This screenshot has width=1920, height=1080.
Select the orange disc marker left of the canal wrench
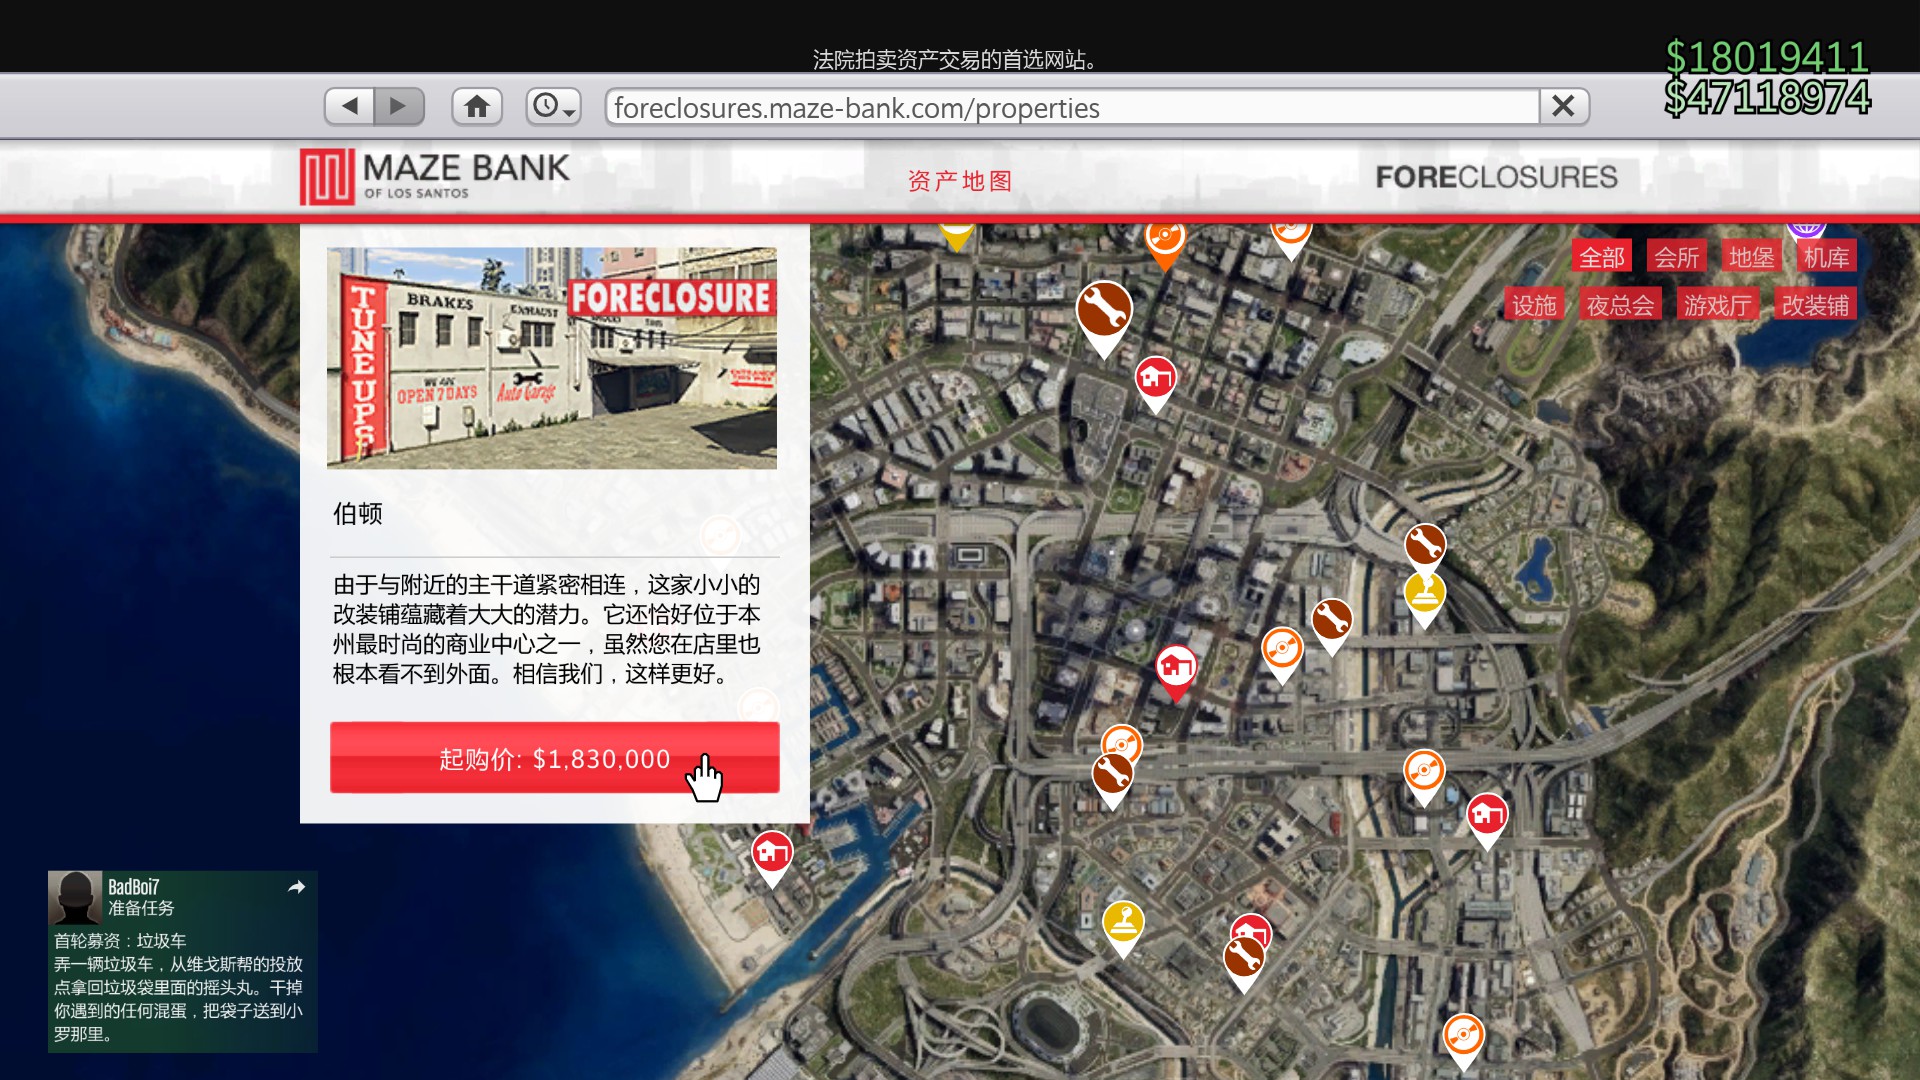(1282, 651)
